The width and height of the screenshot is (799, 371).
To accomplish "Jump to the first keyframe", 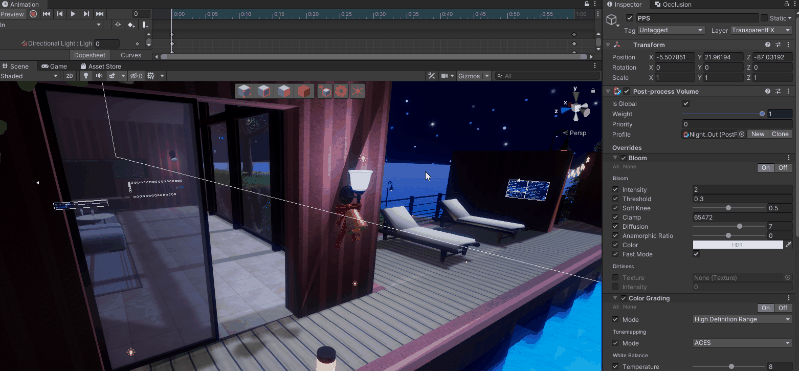I will point(46,14).
